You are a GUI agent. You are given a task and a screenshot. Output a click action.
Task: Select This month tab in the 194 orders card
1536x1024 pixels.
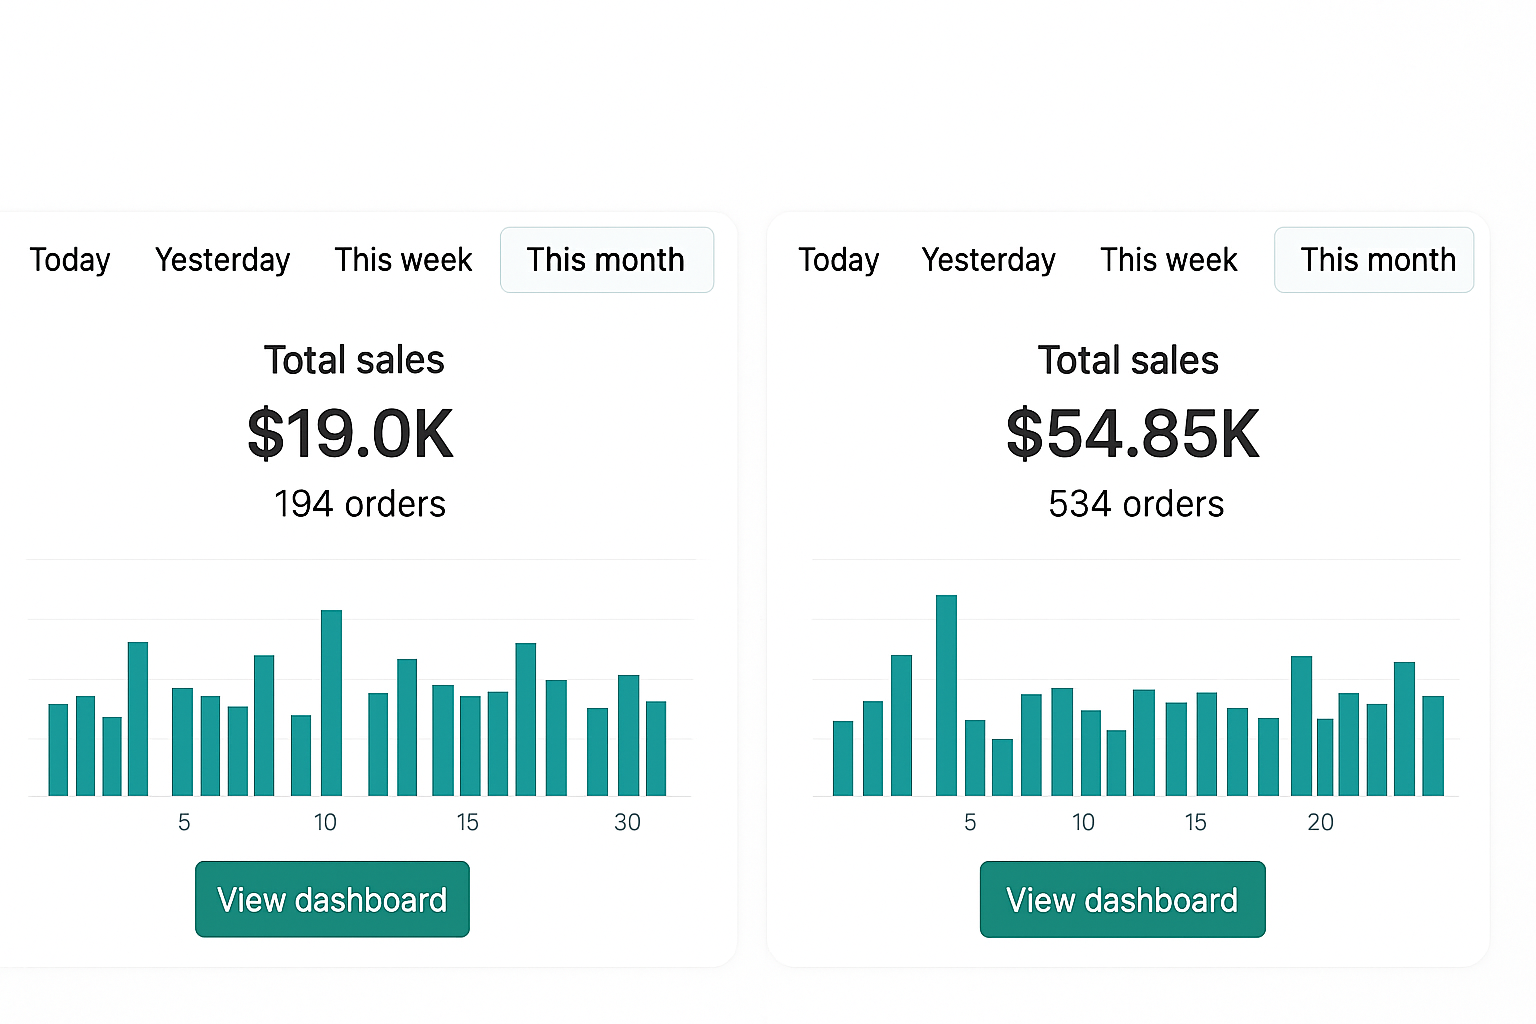coord(606,260)
